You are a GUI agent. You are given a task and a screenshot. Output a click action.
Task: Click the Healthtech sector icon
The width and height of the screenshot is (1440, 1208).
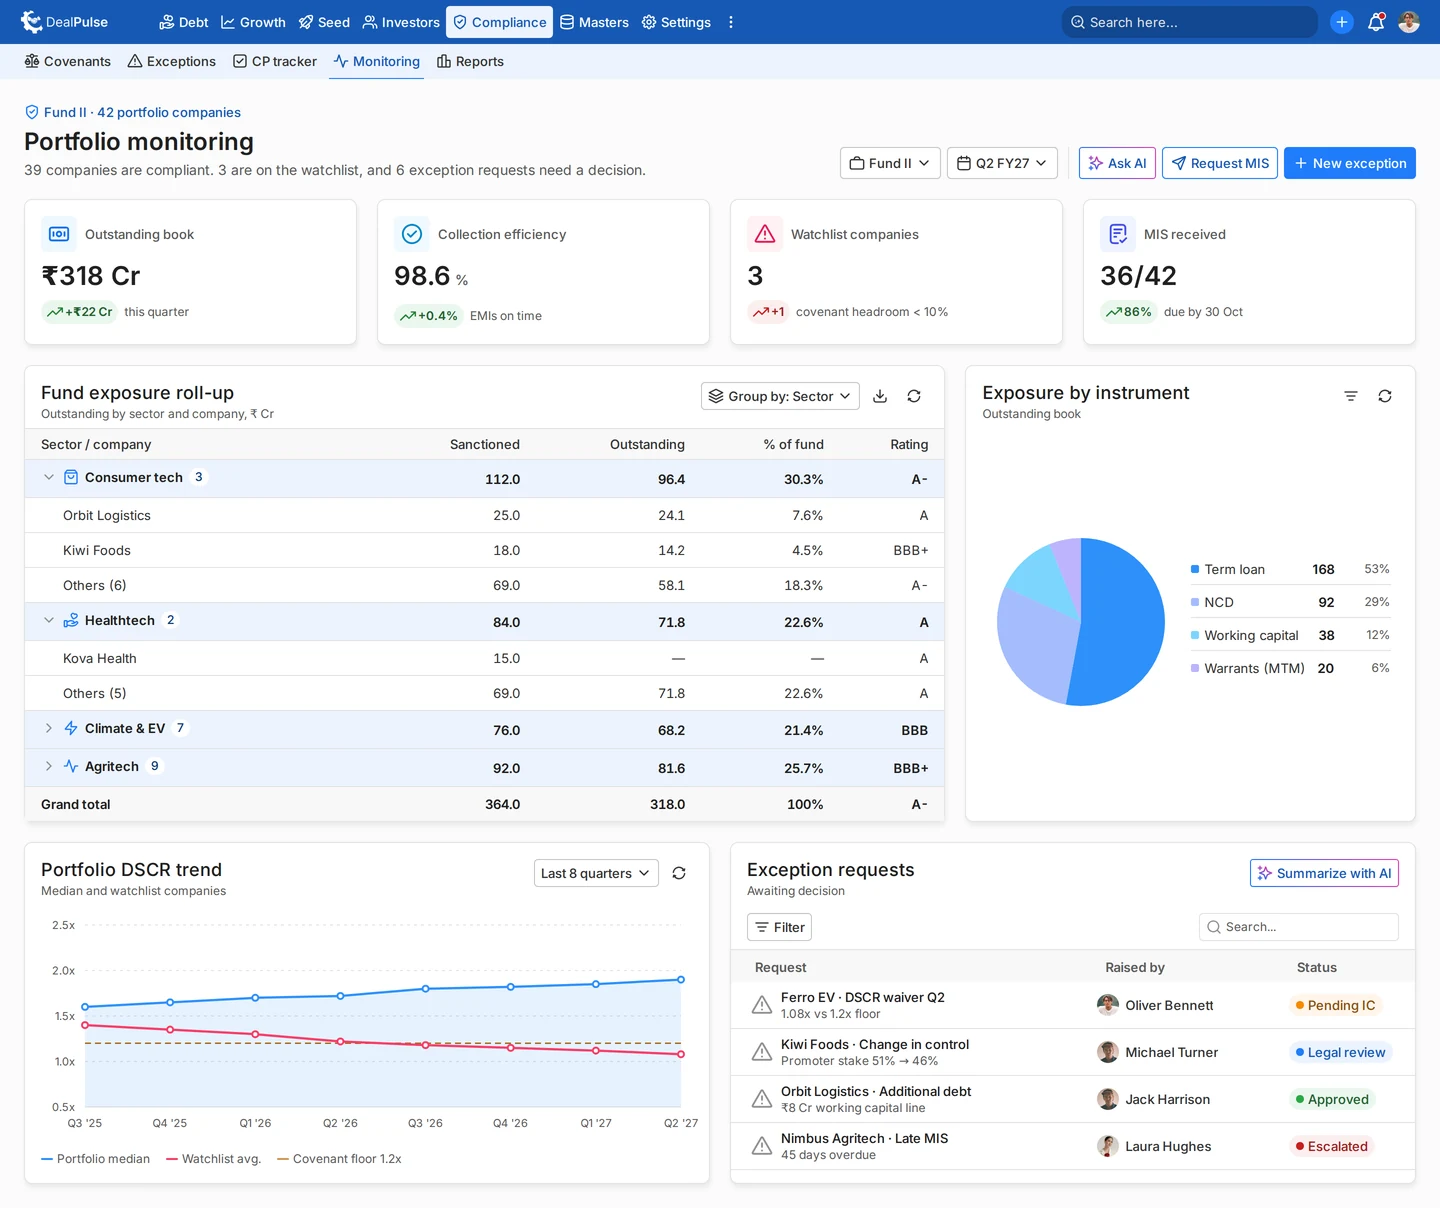[71, 620]
